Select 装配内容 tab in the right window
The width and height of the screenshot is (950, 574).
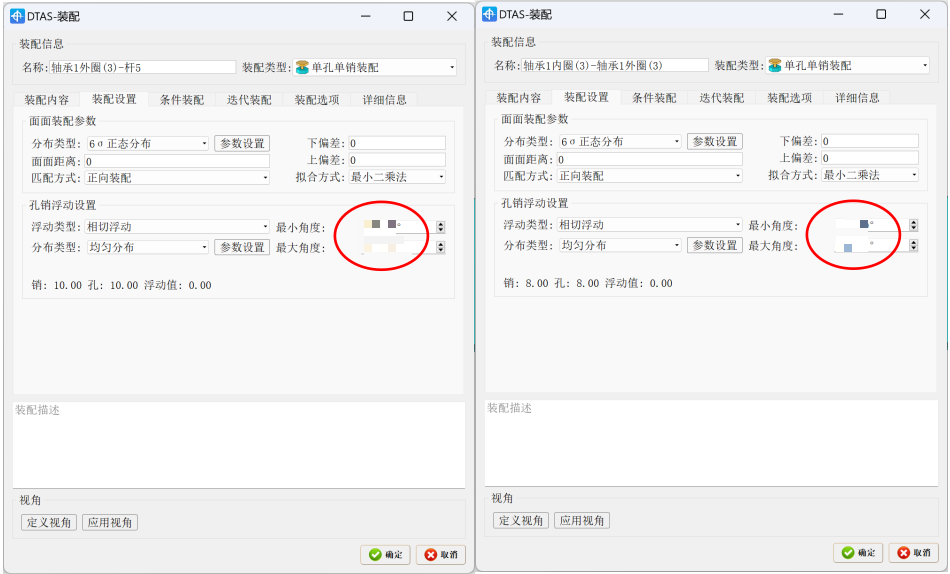(519, 98)
